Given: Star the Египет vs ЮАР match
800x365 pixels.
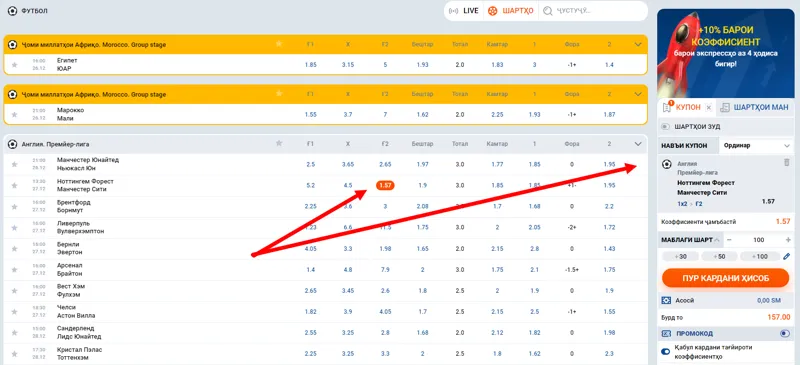Looking at the screenshot, I should pyautogui.click(x=14, y=65).
